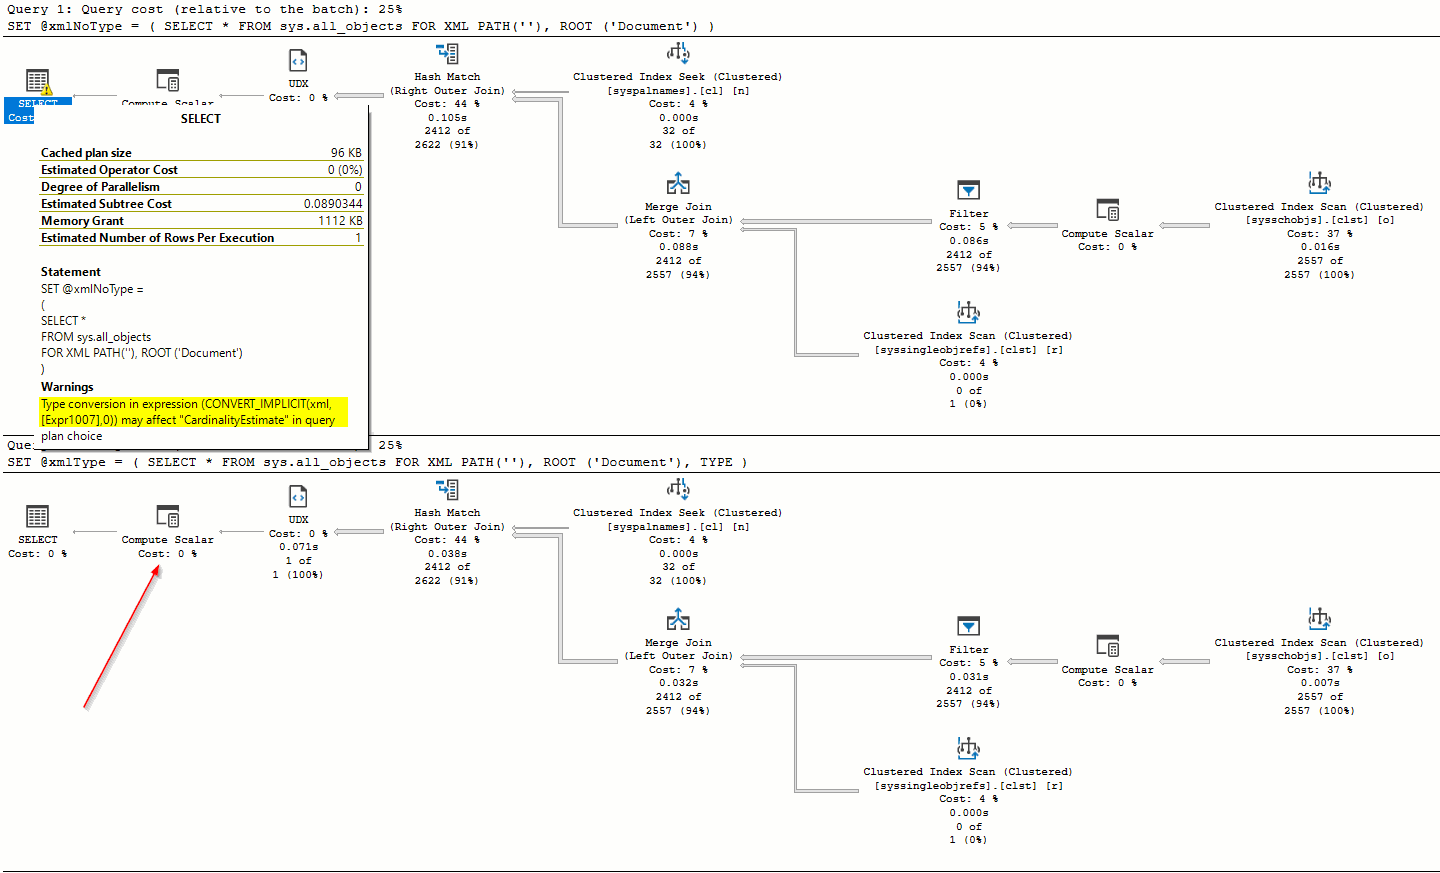Select the sysschobjs Clustered Index Scan icon in the xmlType plan
The image size is (1440, 873).
(x=1319, y=619)
